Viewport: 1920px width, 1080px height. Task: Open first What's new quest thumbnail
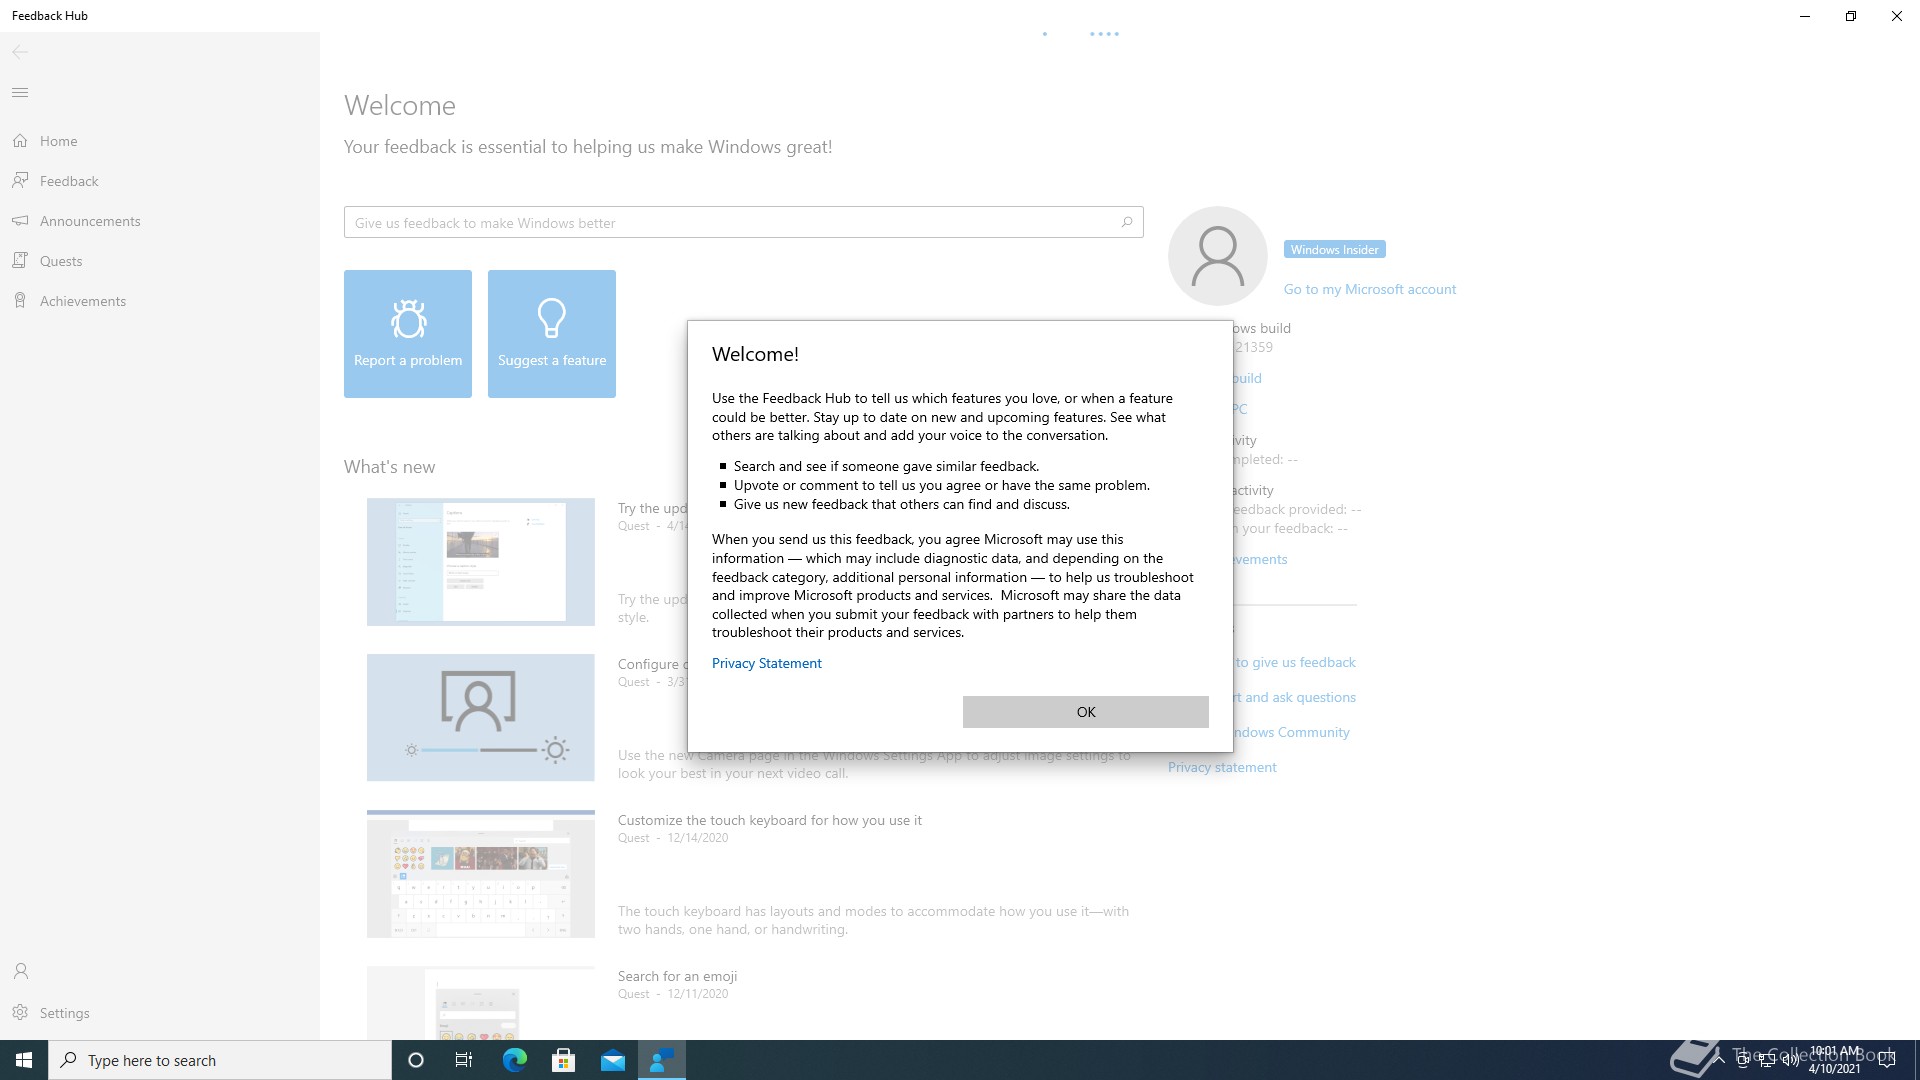(481, 562)
